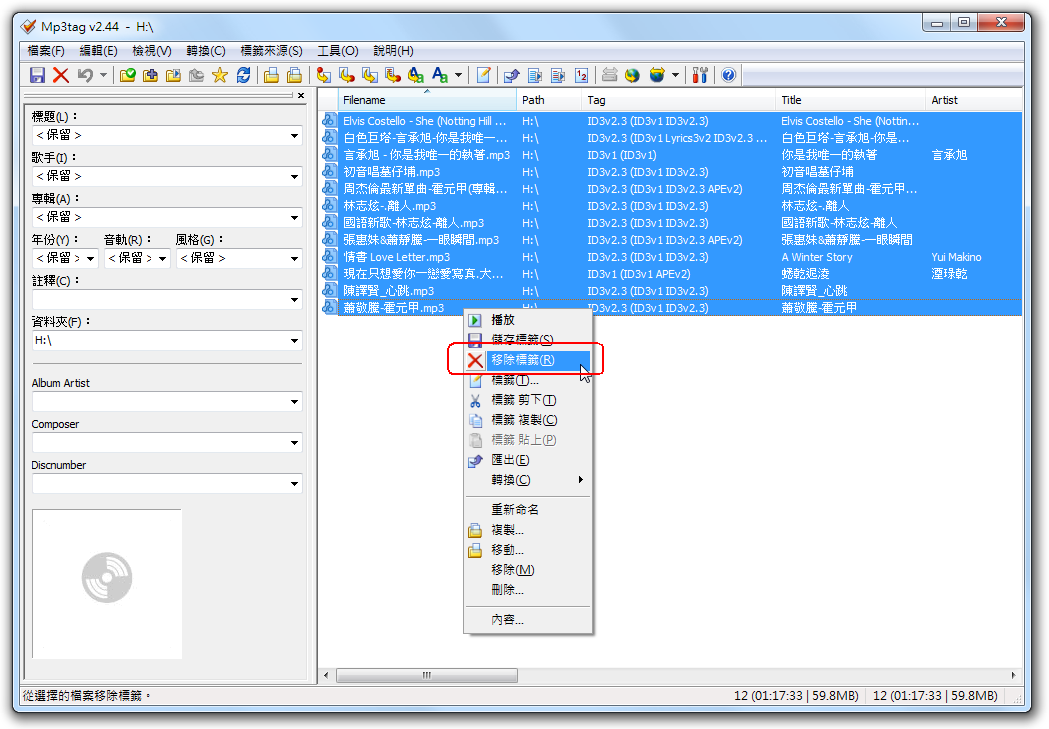This screenshot has height=729, width=1049.
Task: Click the Discnumber input field
Action: 167,484
